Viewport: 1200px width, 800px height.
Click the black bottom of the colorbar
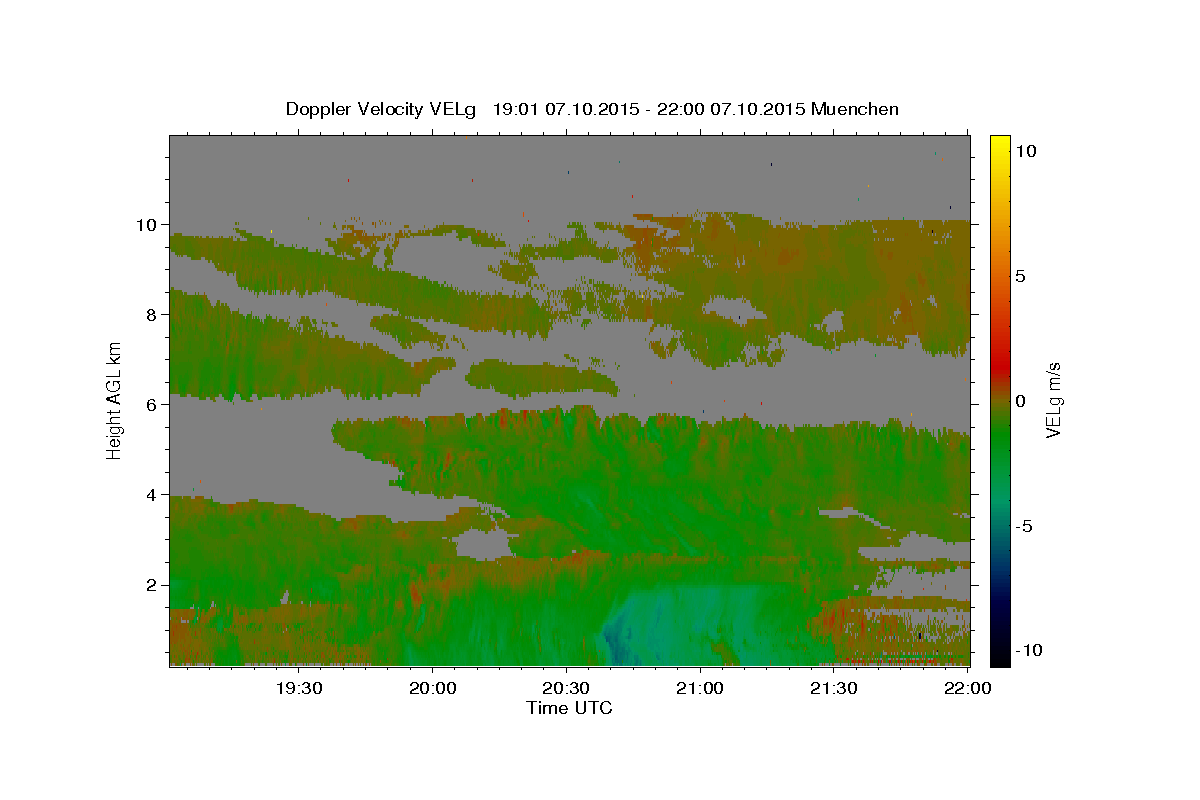[x=999, y=655]
